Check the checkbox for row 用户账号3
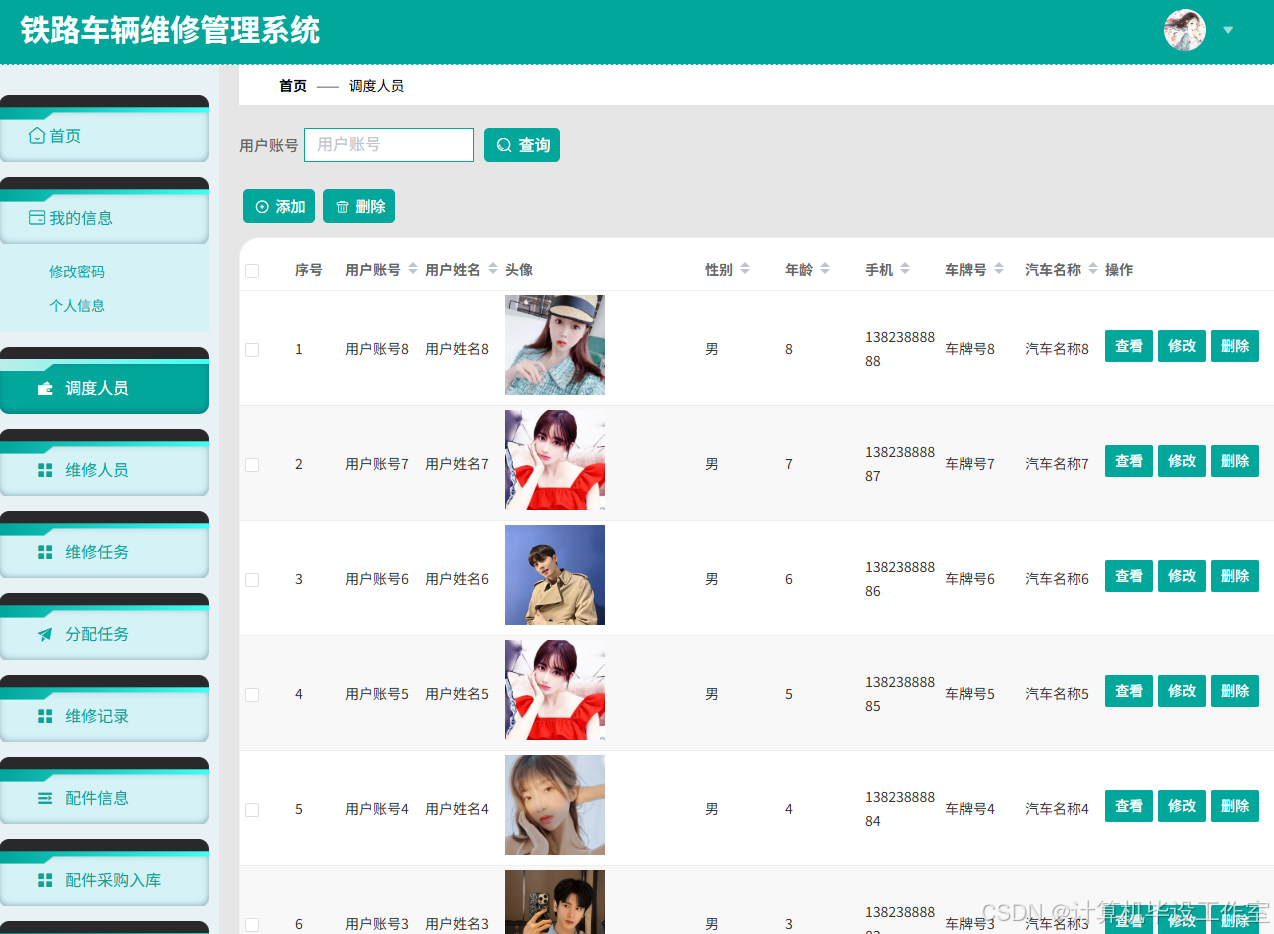 252,925
